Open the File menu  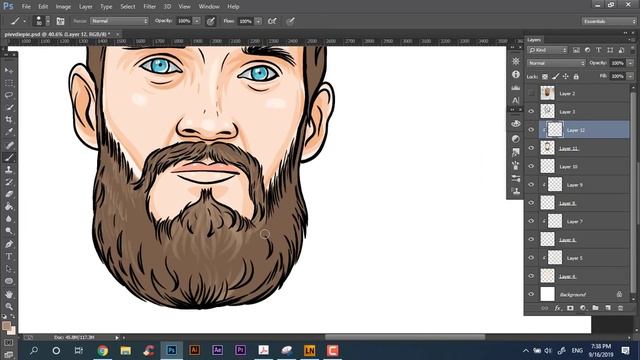pyautogui.click(x=26, y=7)
